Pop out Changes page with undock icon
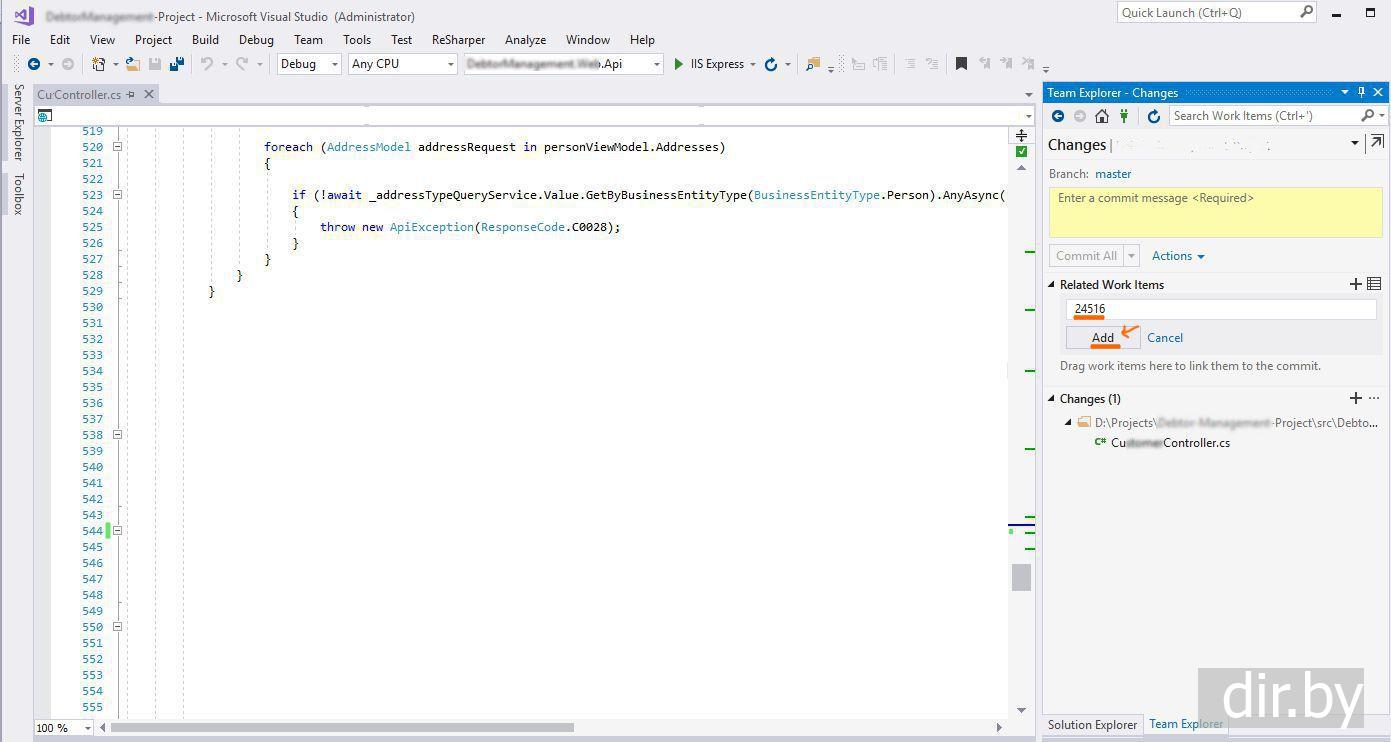The width and height of the screenshot is (1391, 742). tap(1377, 143)
